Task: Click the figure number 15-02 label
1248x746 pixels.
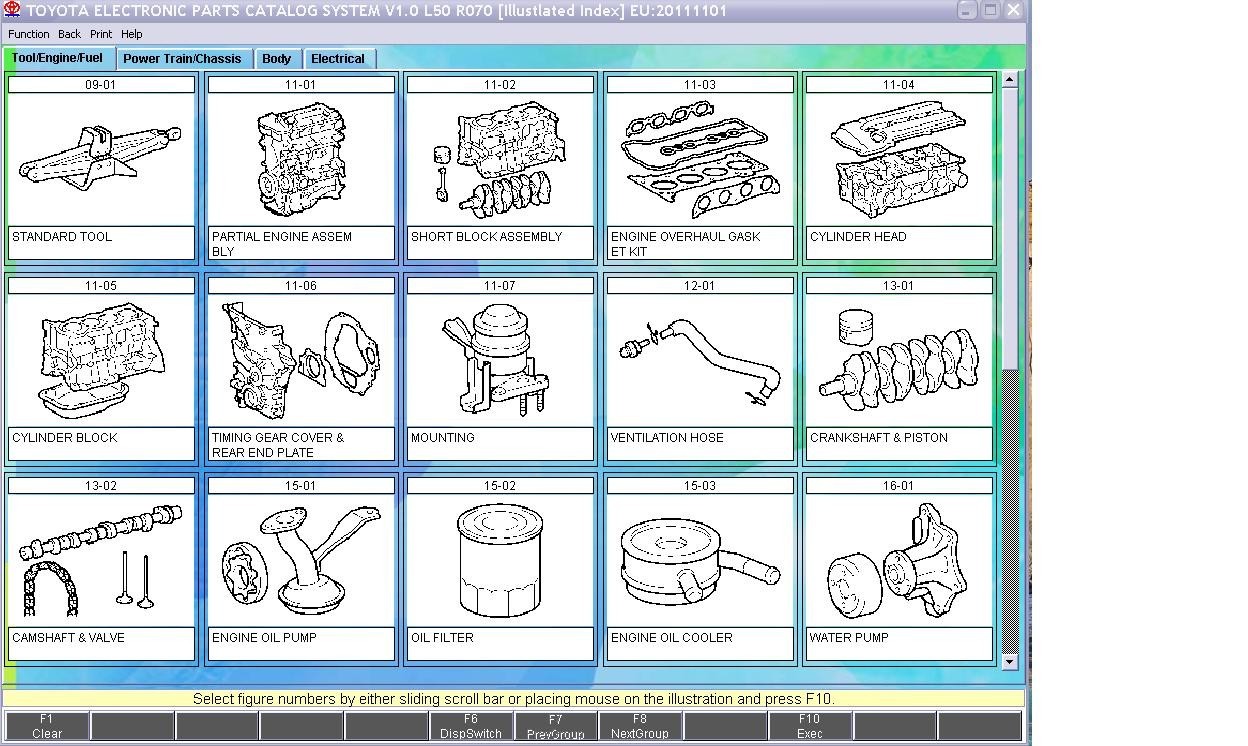Action: [x=500, y=486]
